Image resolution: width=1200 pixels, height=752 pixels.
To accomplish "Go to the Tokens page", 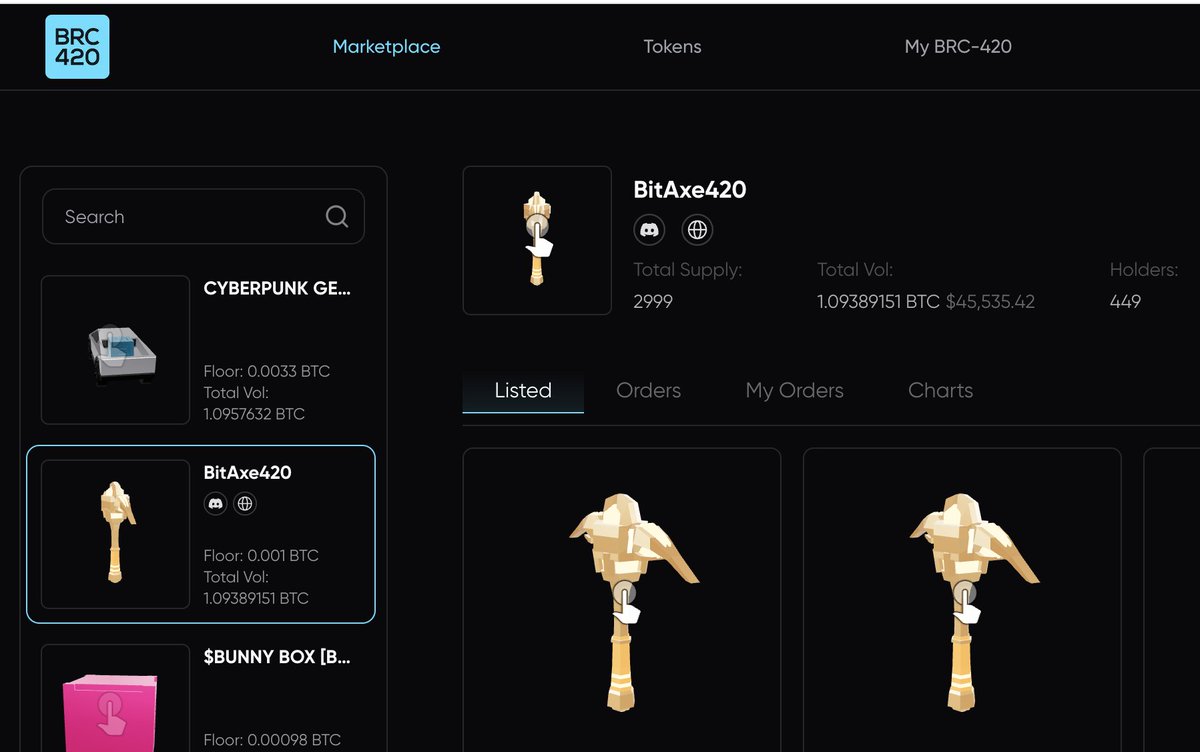I will 672,47.
